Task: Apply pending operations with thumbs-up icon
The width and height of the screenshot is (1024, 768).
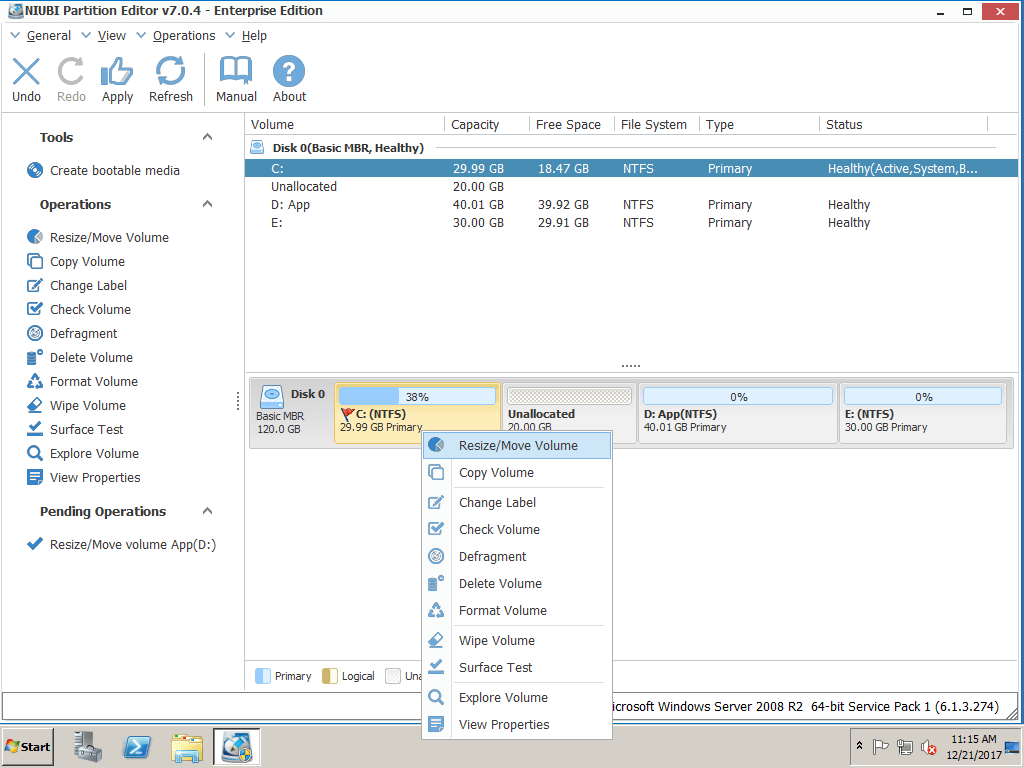Action: (117, 71)
